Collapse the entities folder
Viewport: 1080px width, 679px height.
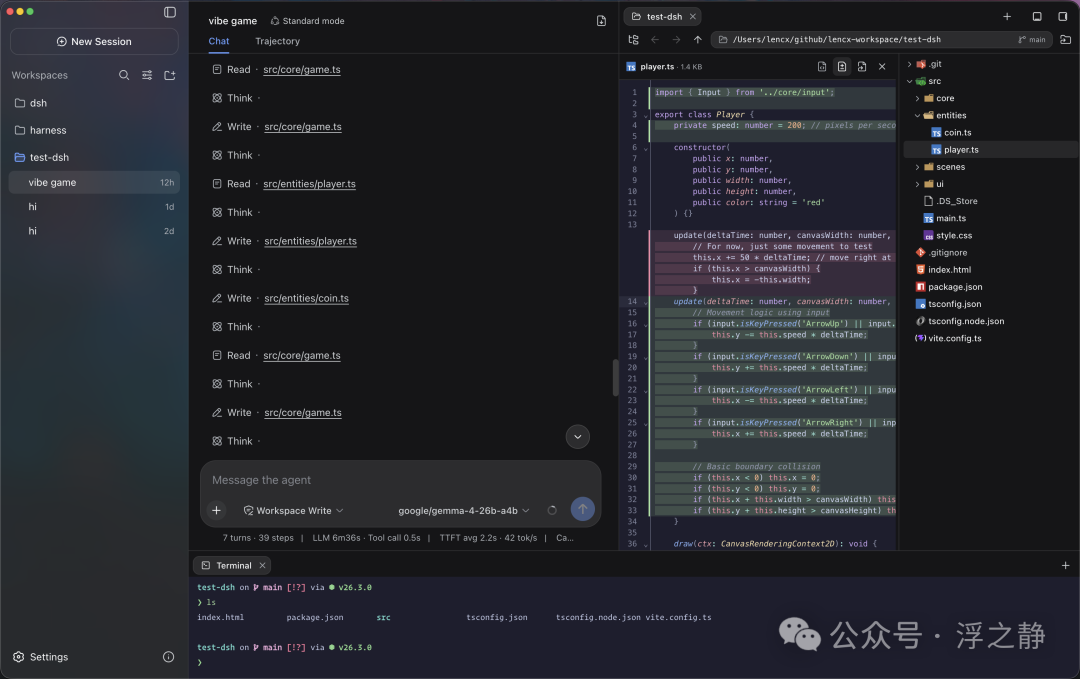point(945,116)
